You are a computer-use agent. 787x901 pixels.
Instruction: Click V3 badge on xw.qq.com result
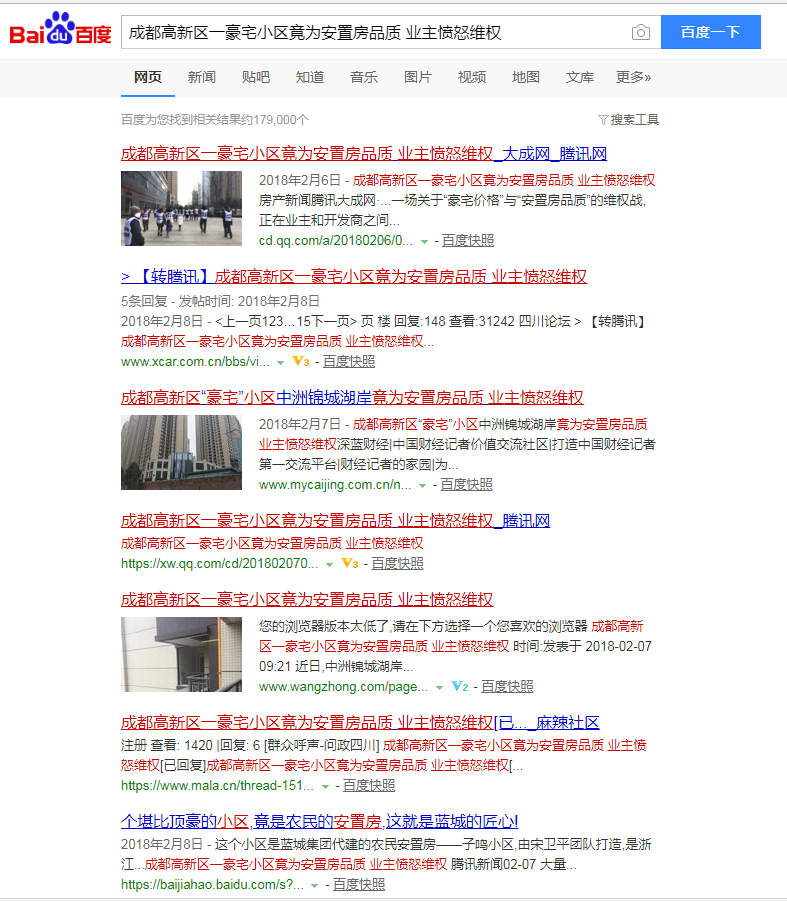tap(350, 563)
